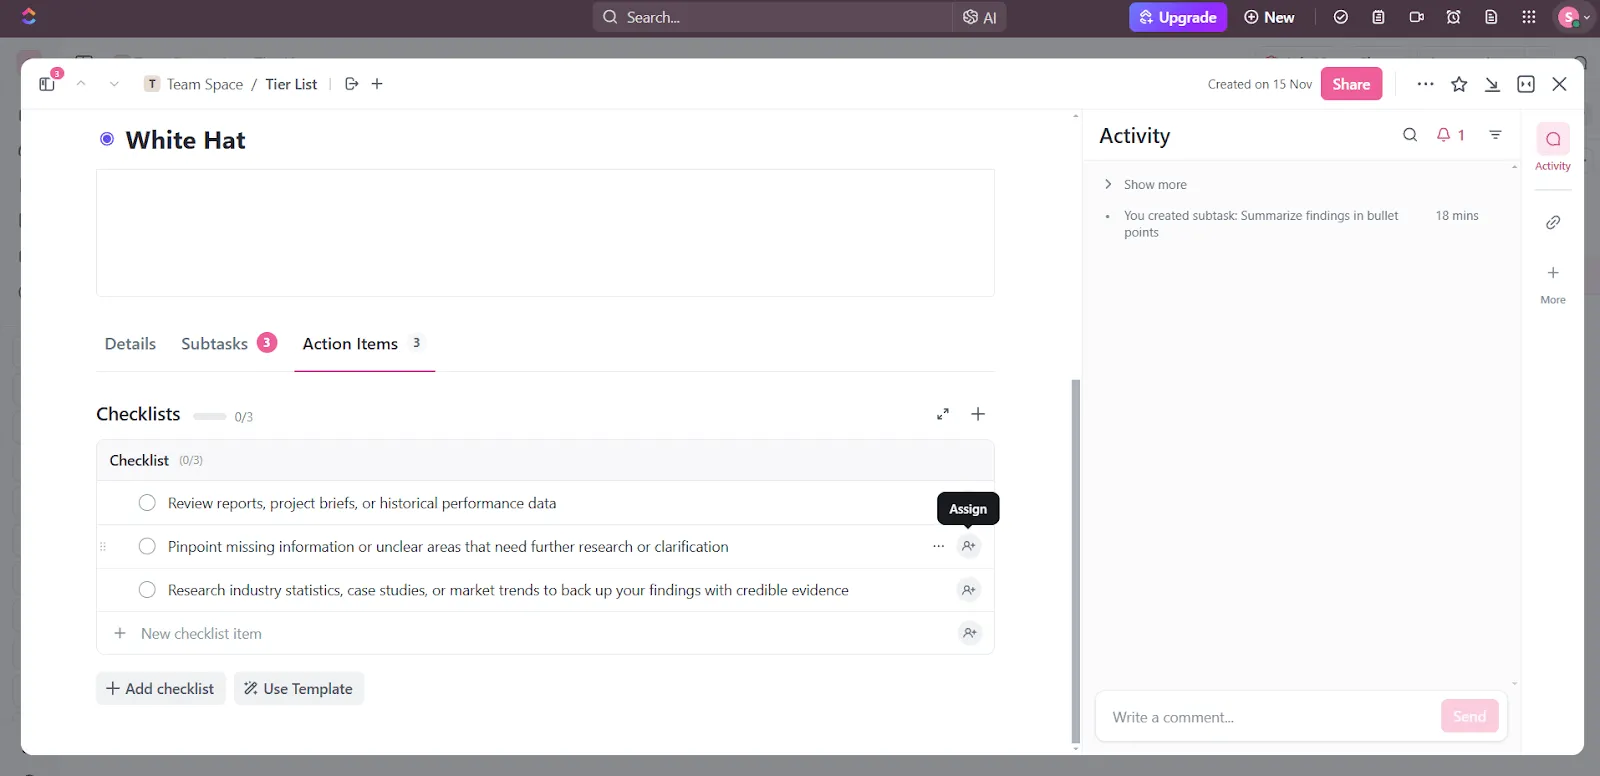Toggle the task sidebar panel icon
The image size is (1600, 776).
(47, 84)
